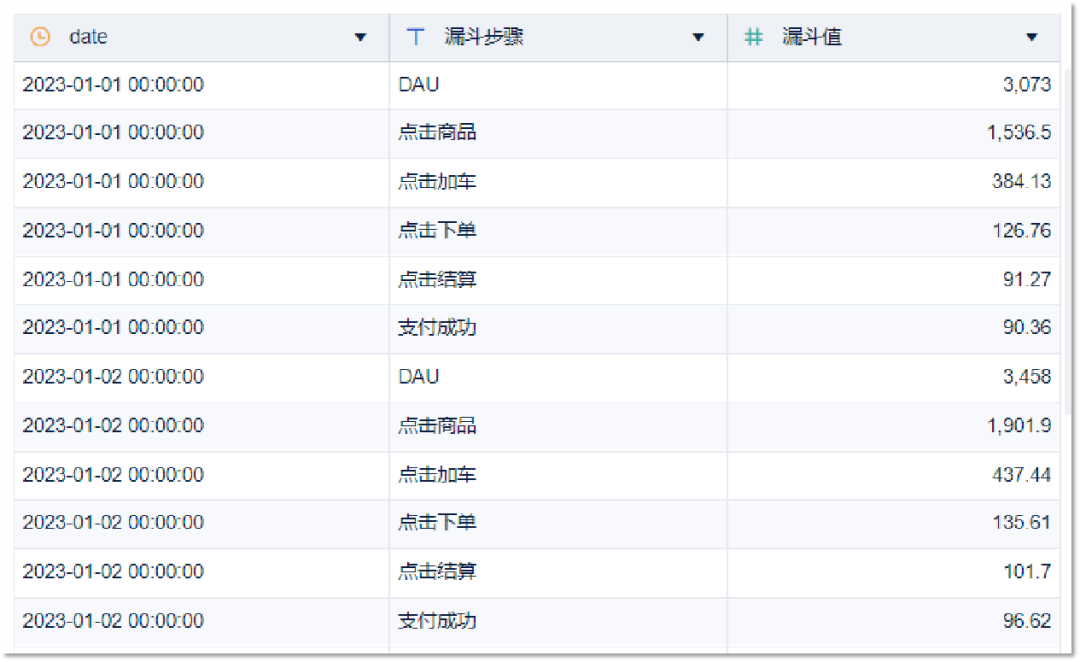The width and height of the screenshot is (1080, 662).
Task: Click the clock icon beside date header
Action: tap(41, 37)
